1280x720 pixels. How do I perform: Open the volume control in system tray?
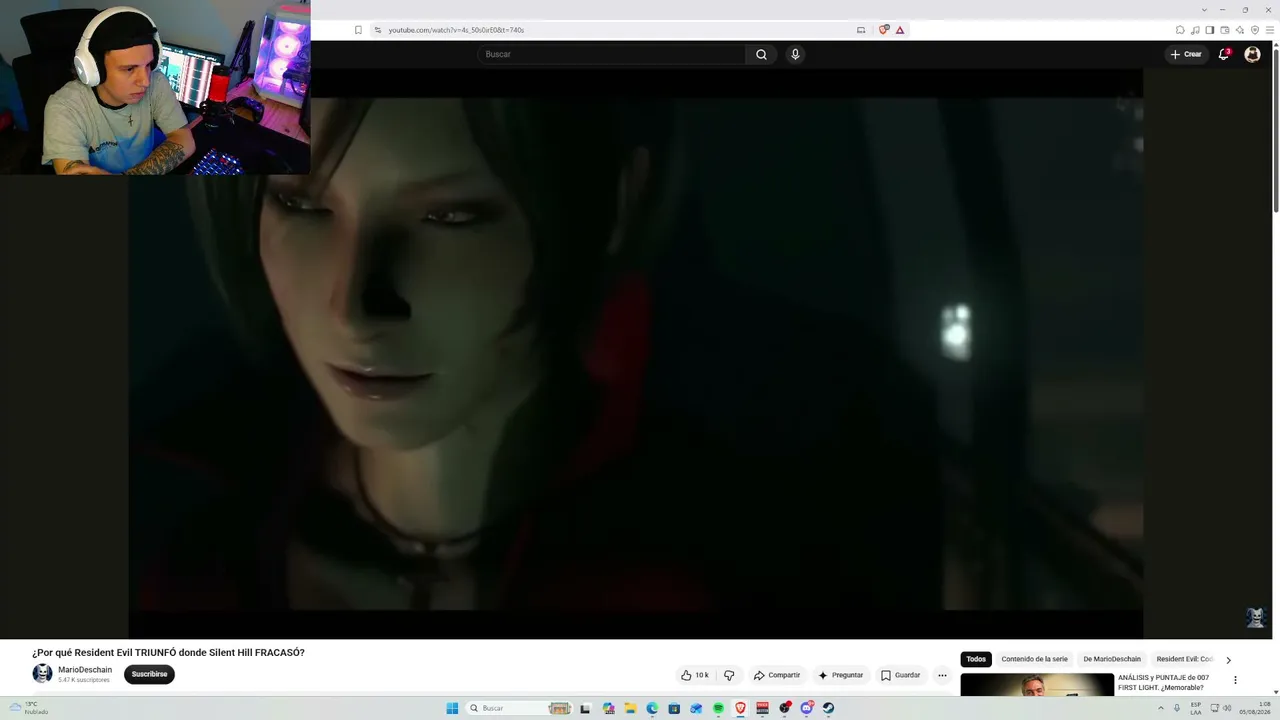tap(1227, 708)
